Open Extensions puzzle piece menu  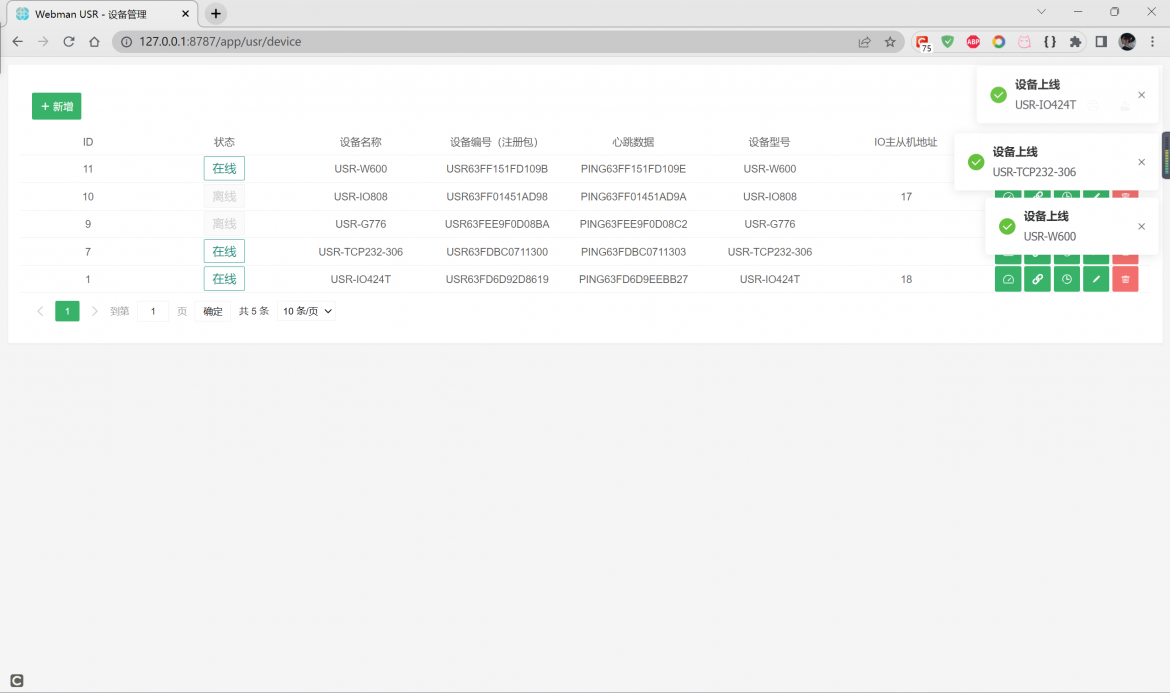tap(1075, 42)
